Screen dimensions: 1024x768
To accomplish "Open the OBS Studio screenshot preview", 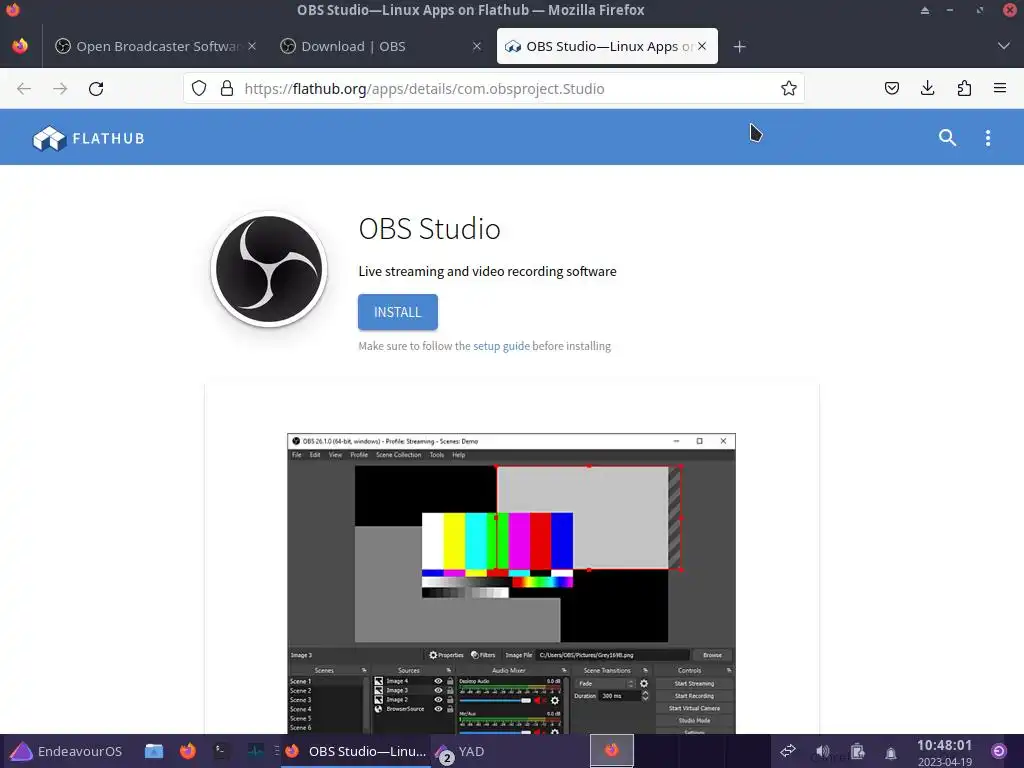I will tap(511, 583).
